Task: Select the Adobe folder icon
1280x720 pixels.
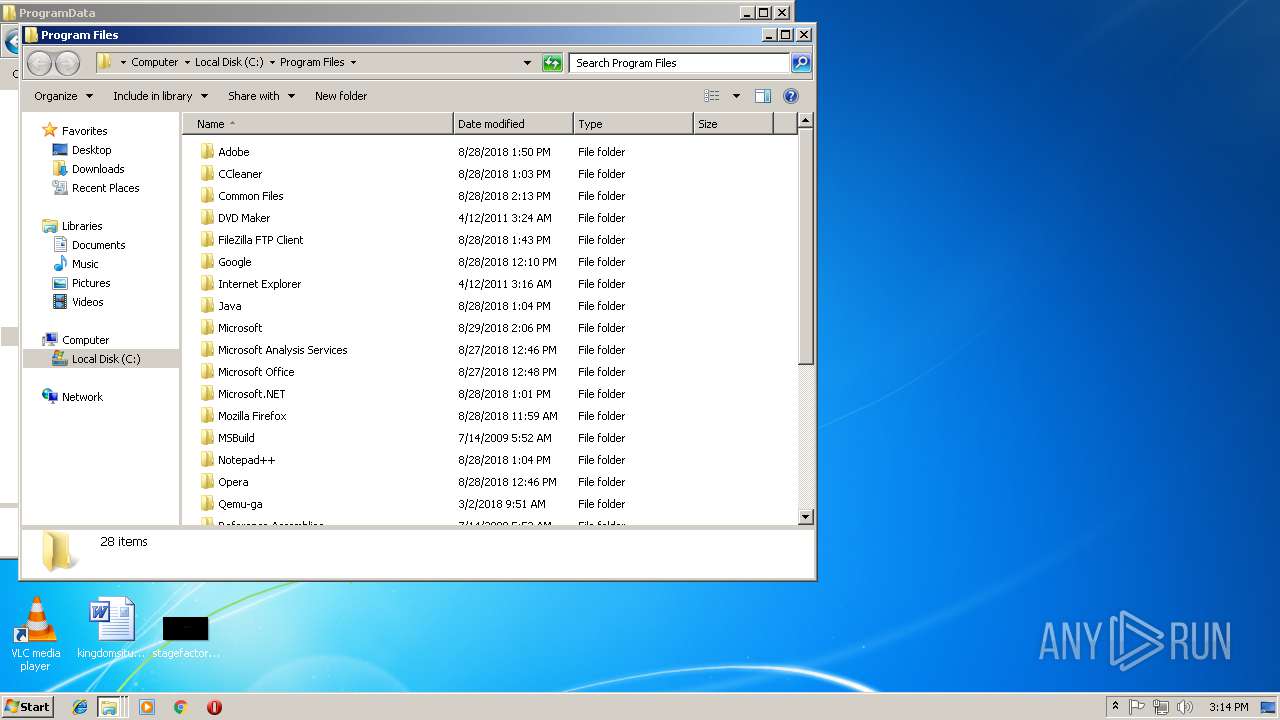Action: point(207,152)
